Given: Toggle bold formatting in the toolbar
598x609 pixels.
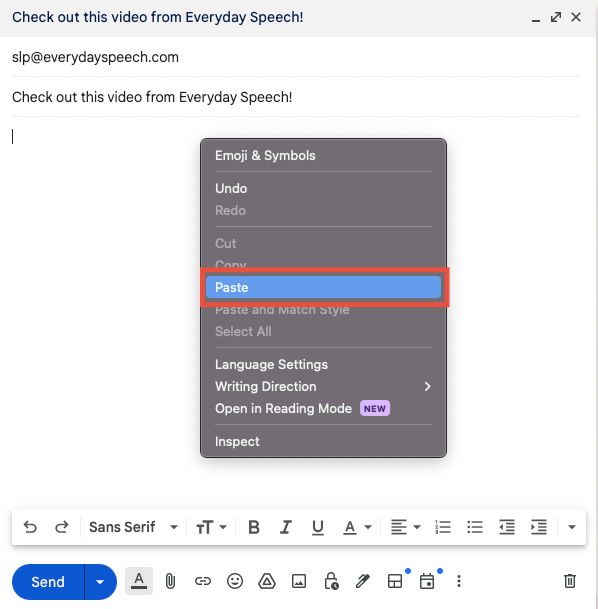Looking at the screenshot, I should [x=254, y=527].
